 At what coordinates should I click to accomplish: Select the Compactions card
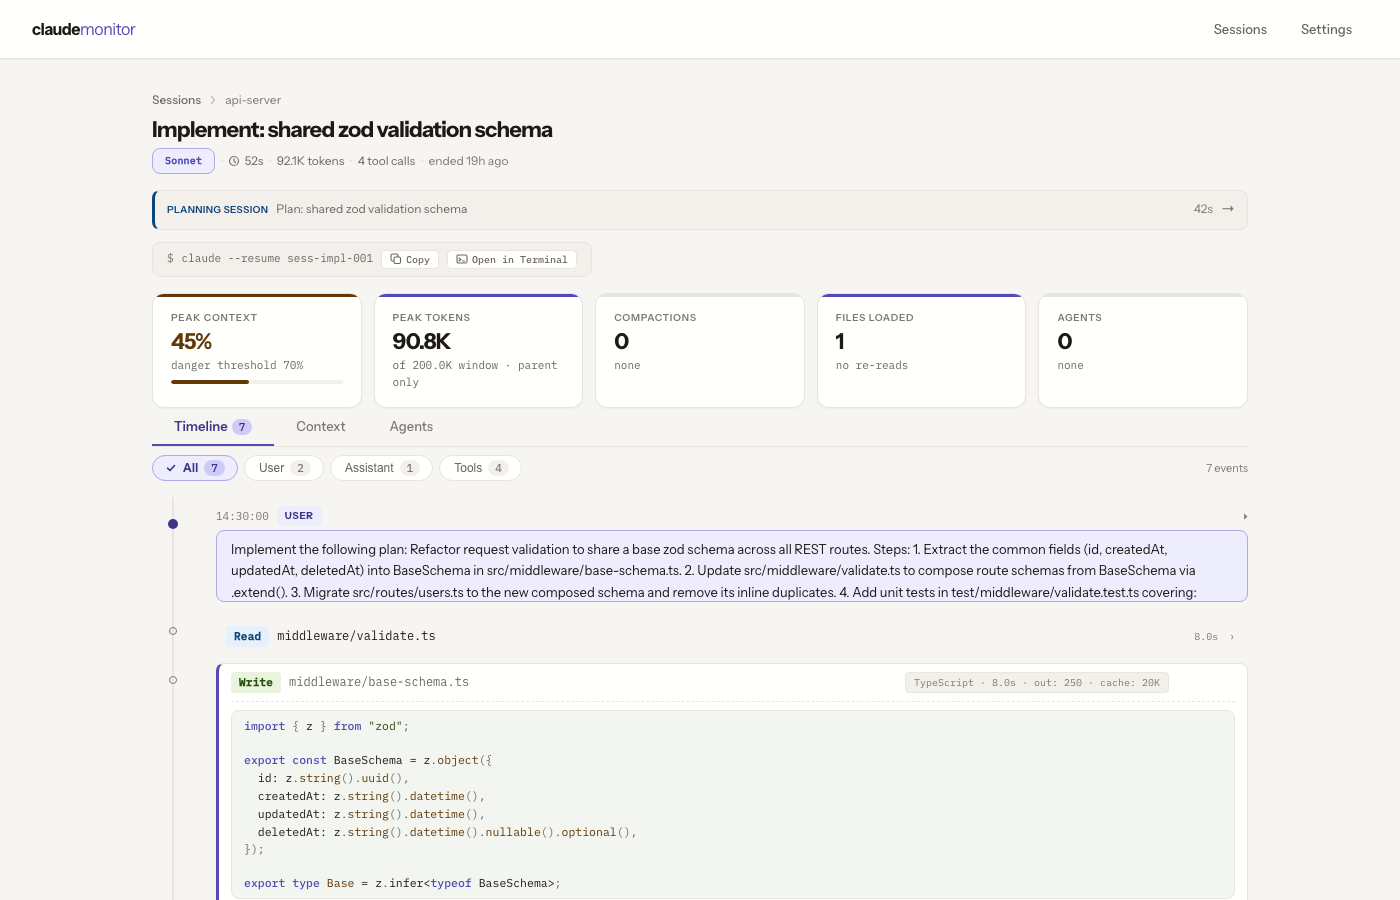click(700, 351)
